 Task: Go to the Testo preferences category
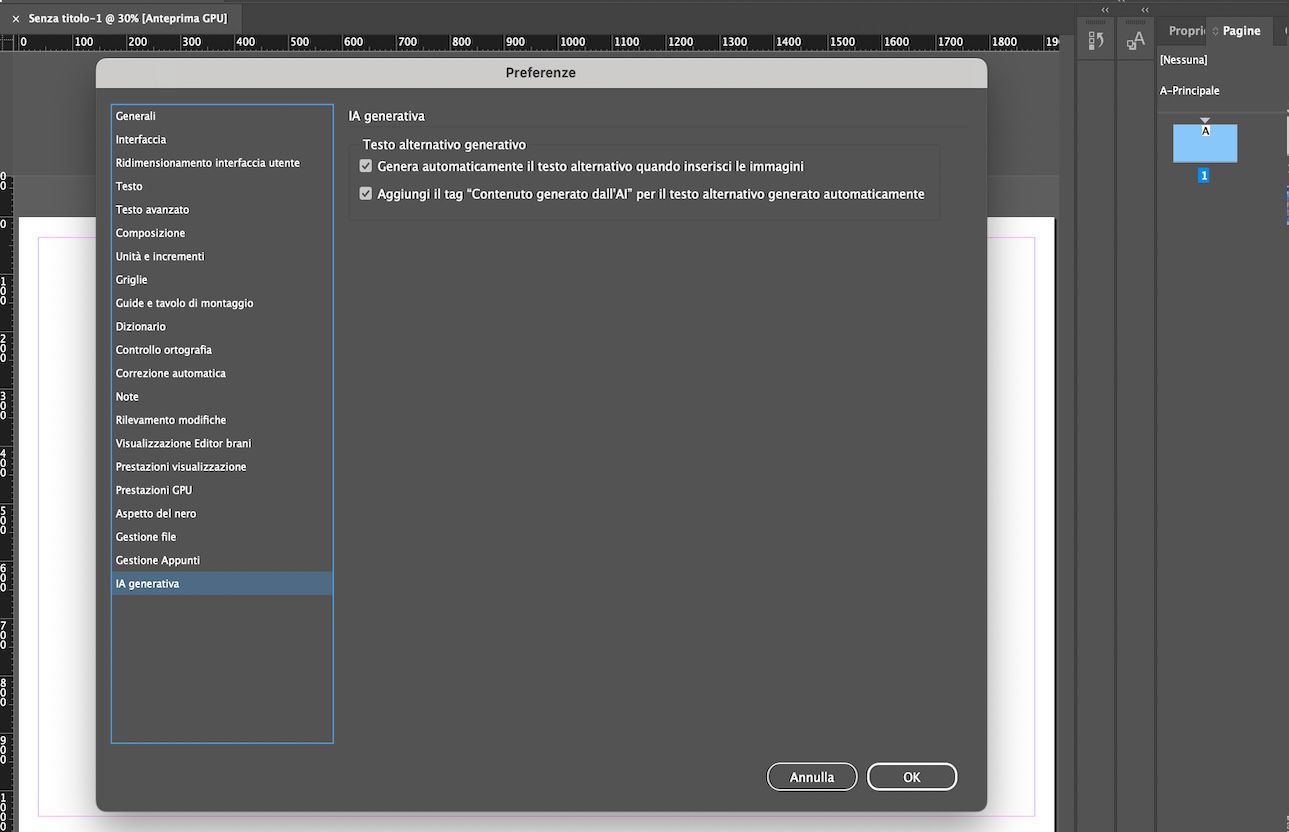(222, 186)
